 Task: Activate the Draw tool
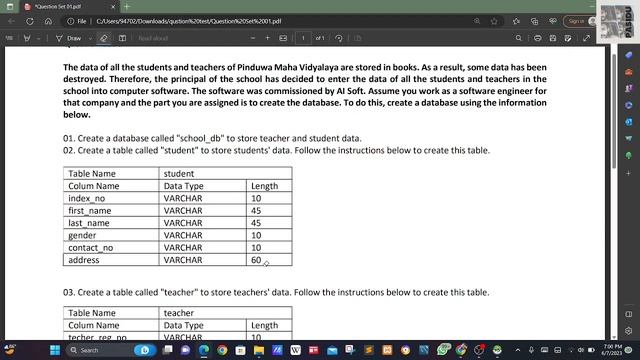(x=69, y=38)
